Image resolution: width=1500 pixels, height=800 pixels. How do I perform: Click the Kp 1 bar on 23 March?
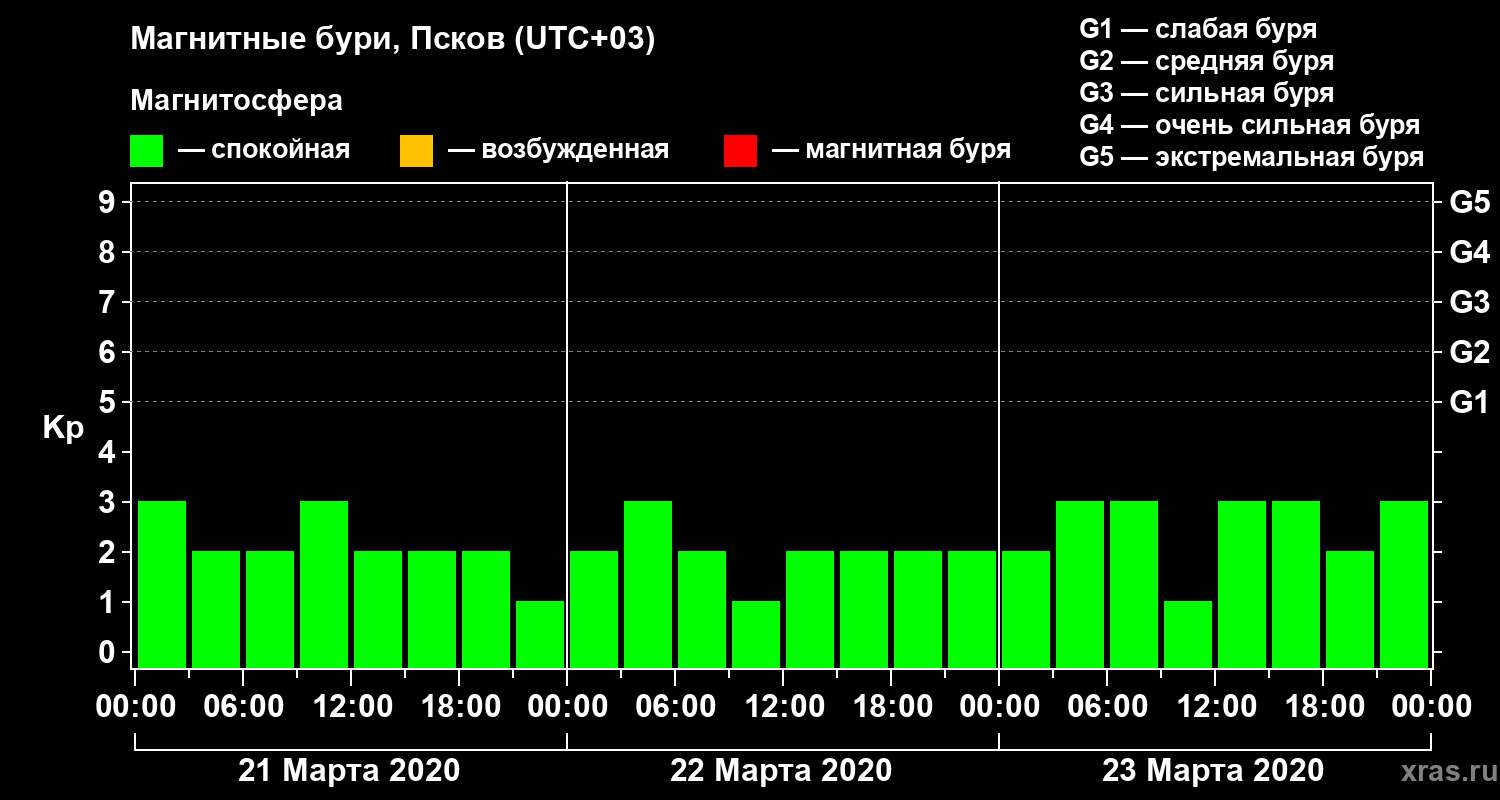(x=1188, y=634)
